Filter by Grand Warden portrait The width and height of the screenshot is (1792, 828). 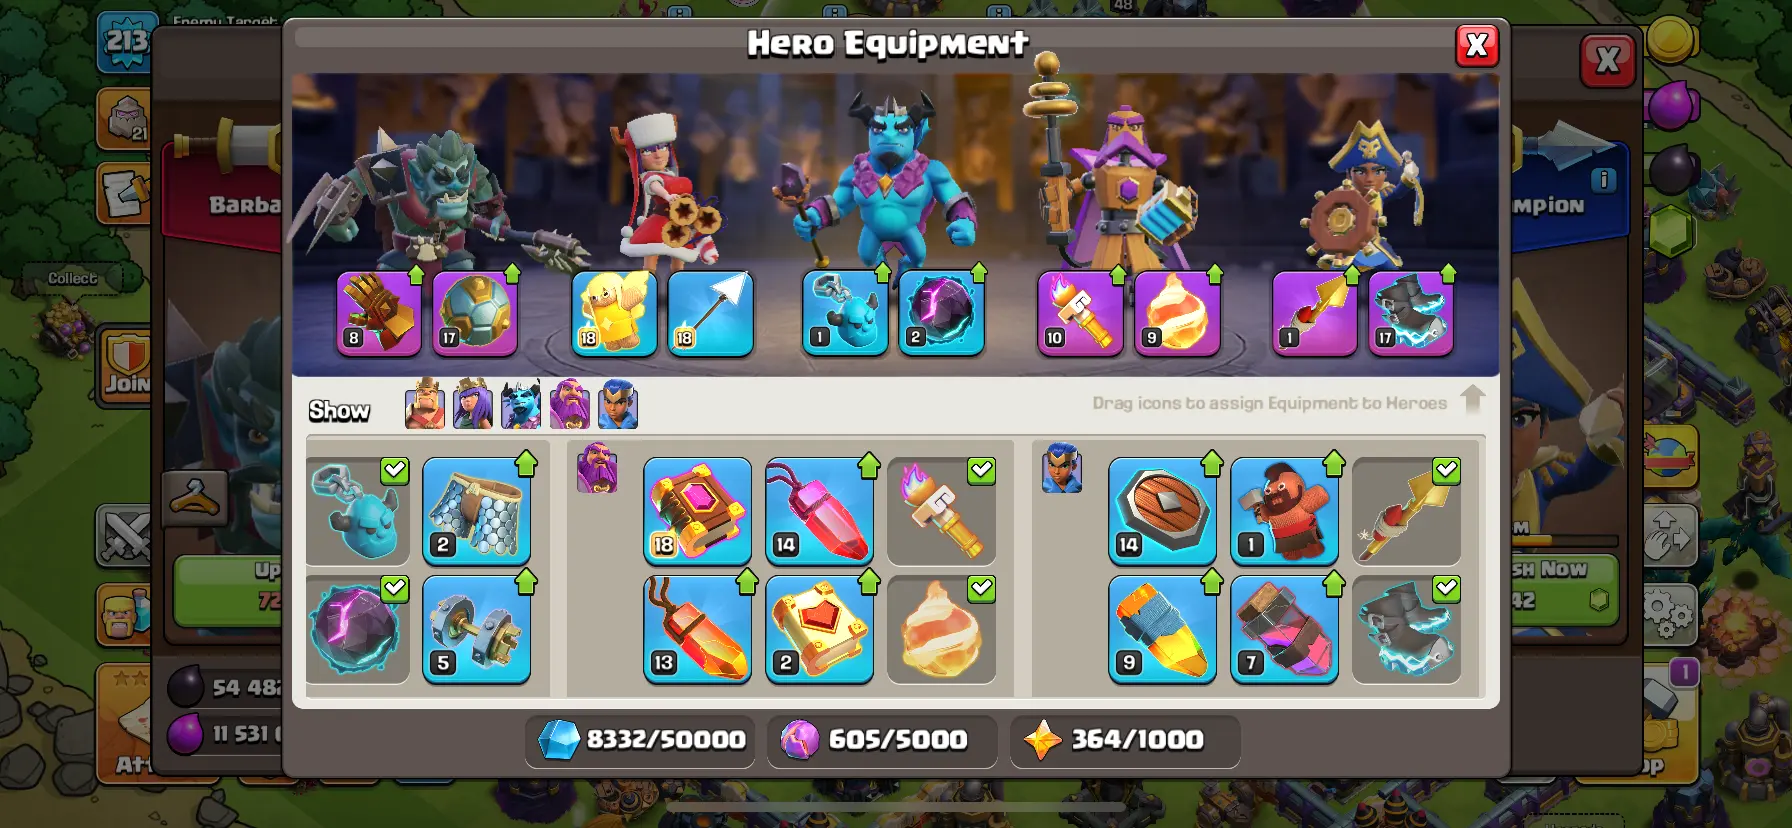pyautogui.click(x=570, y=404)
